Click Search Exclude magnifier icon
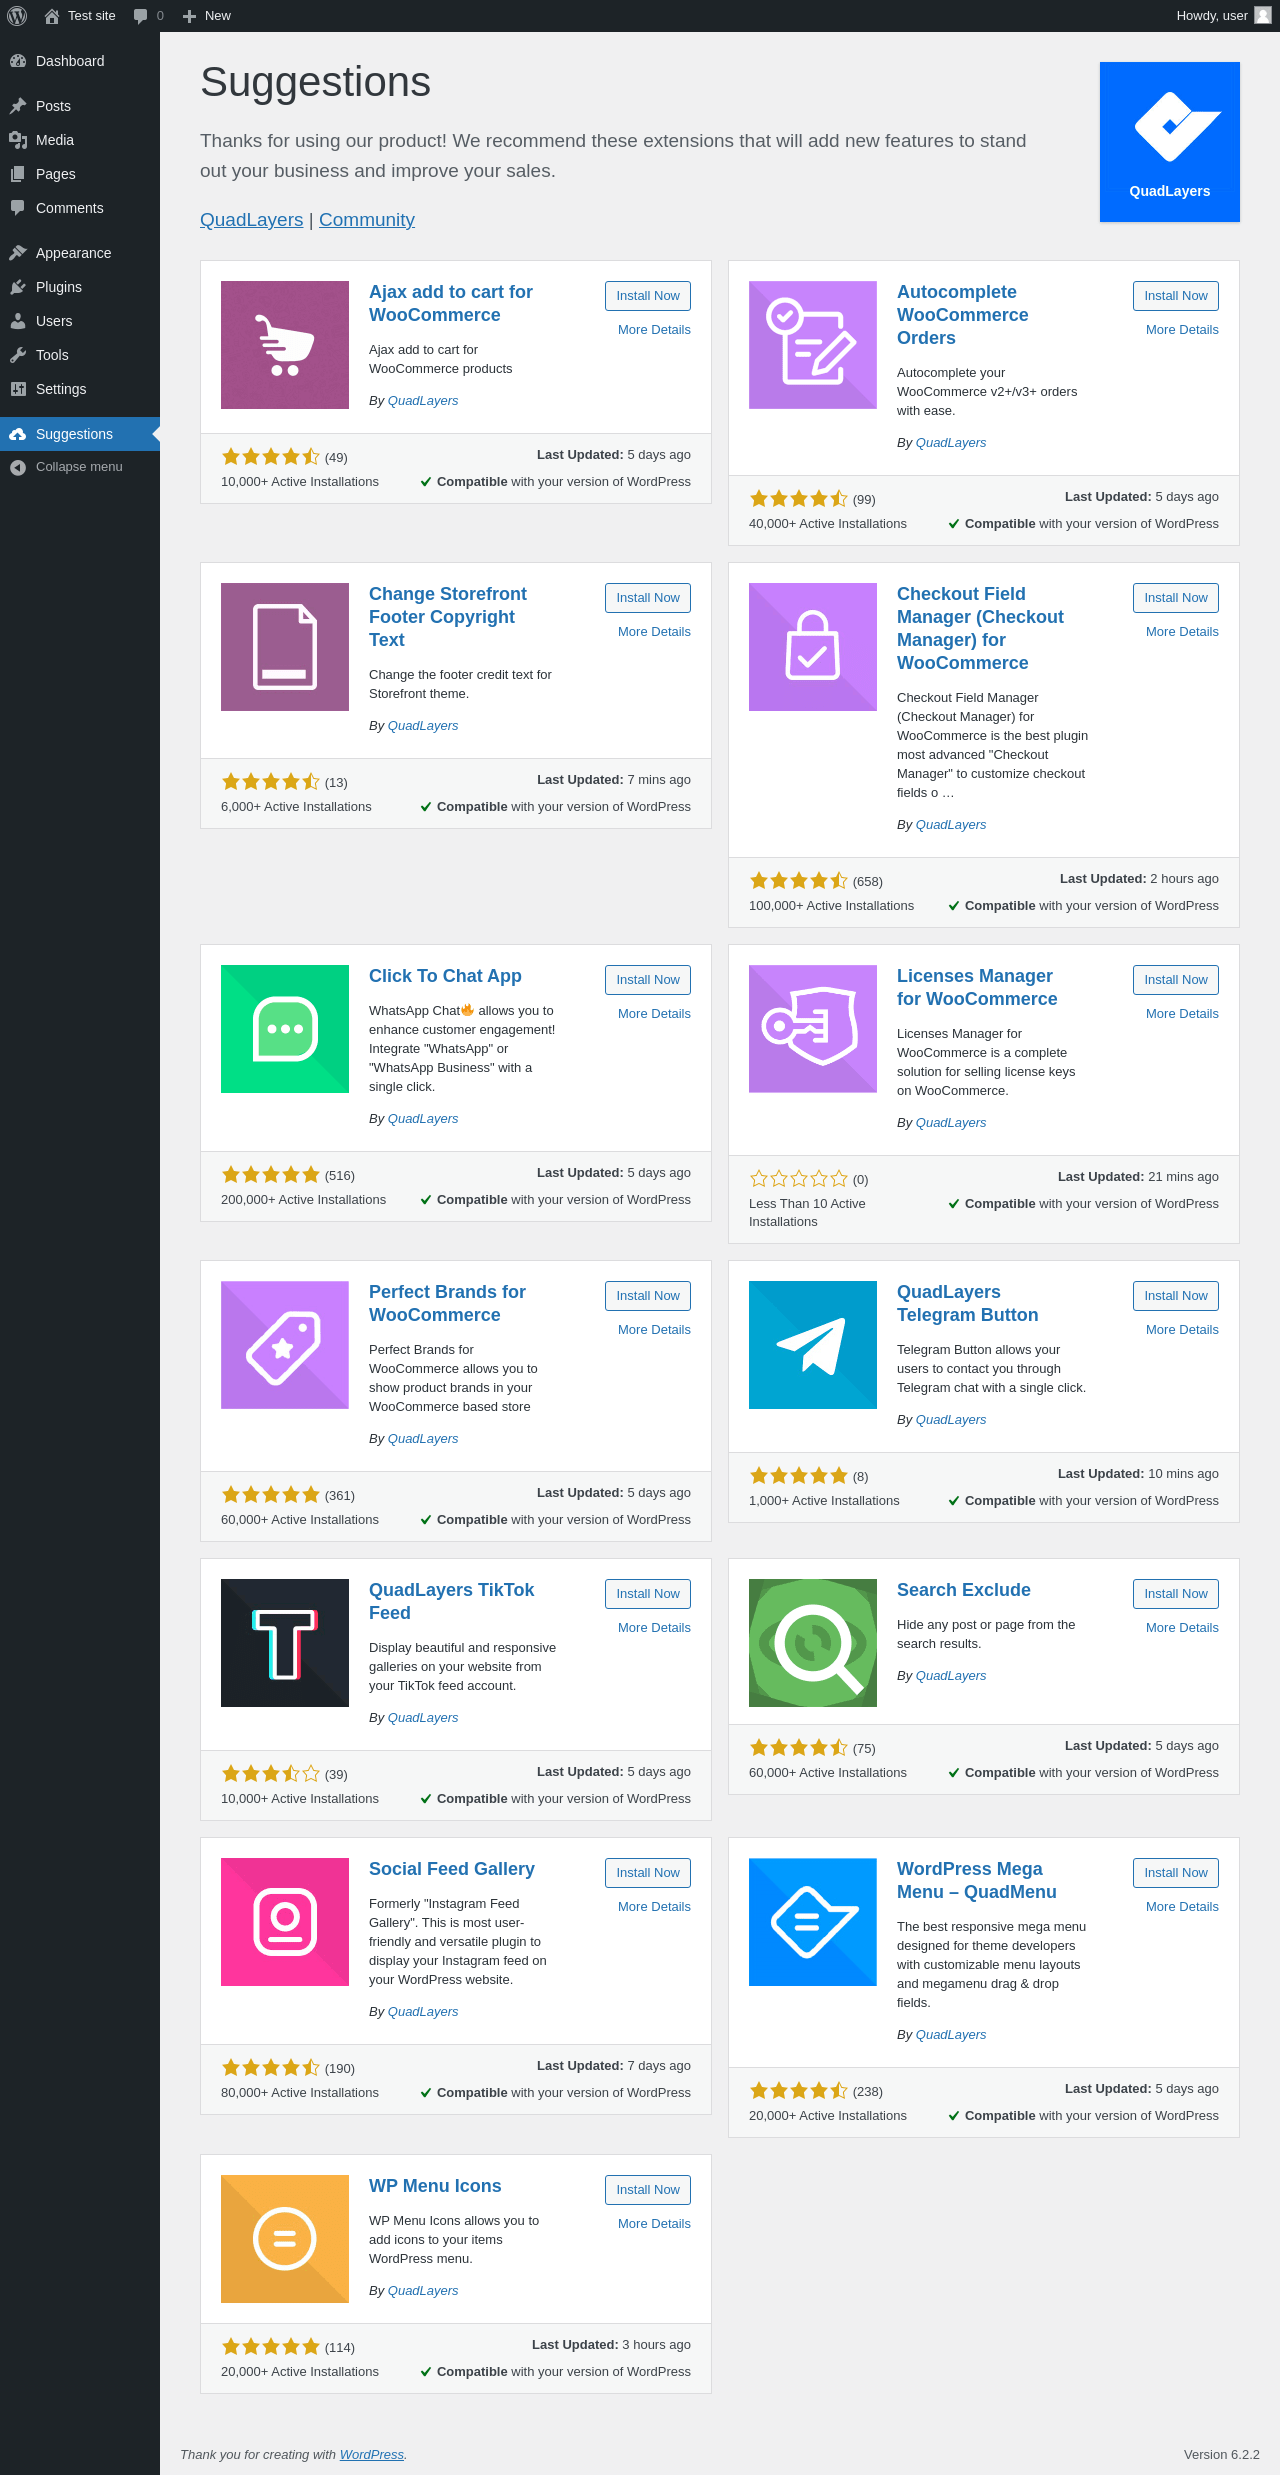 (x=813, y=1643)
